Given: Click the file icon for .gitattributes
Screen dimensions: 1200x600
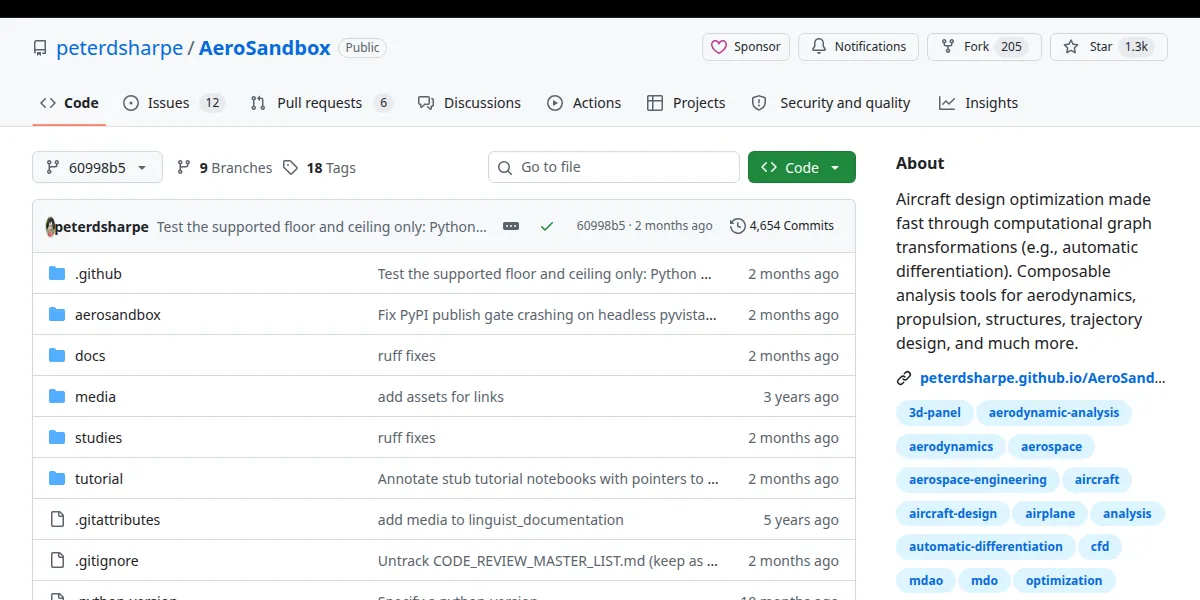Looking at the screenshot, I should click(x=57, y=520).
